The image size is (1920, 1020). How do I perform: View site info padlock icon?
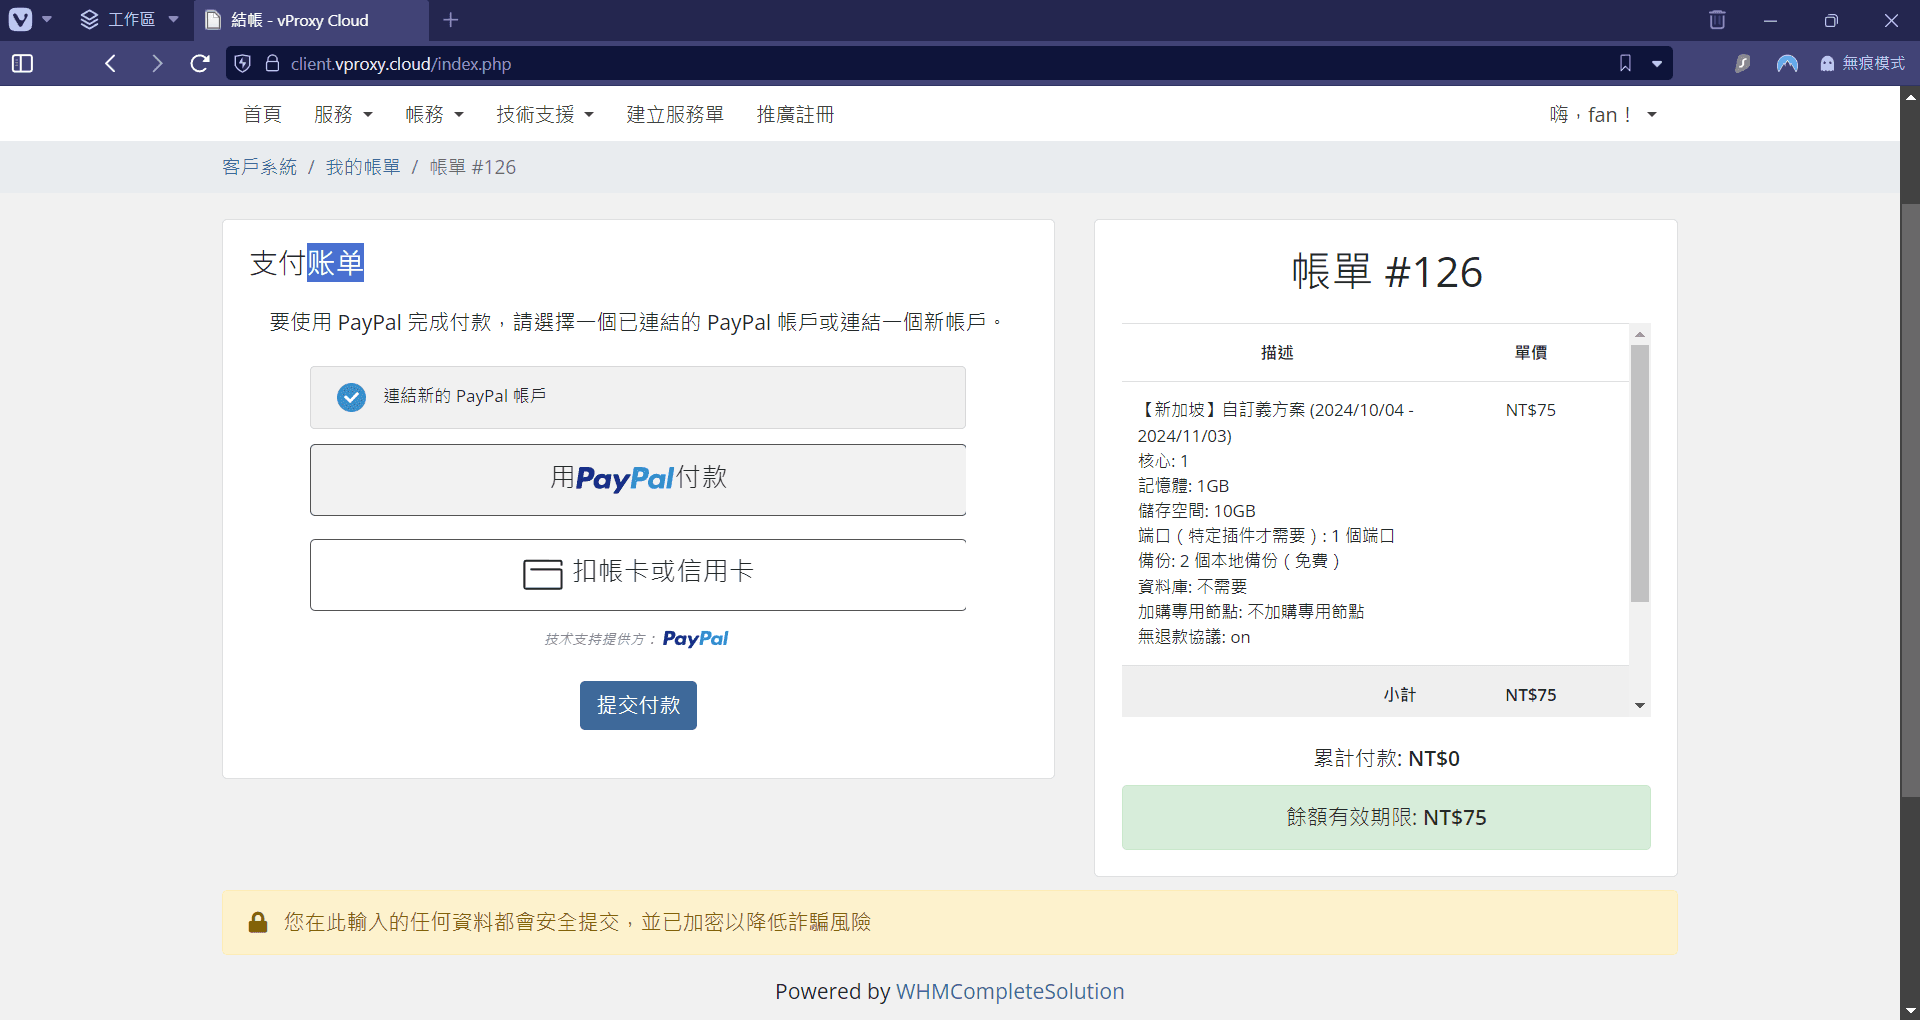(x=272, y=64)
